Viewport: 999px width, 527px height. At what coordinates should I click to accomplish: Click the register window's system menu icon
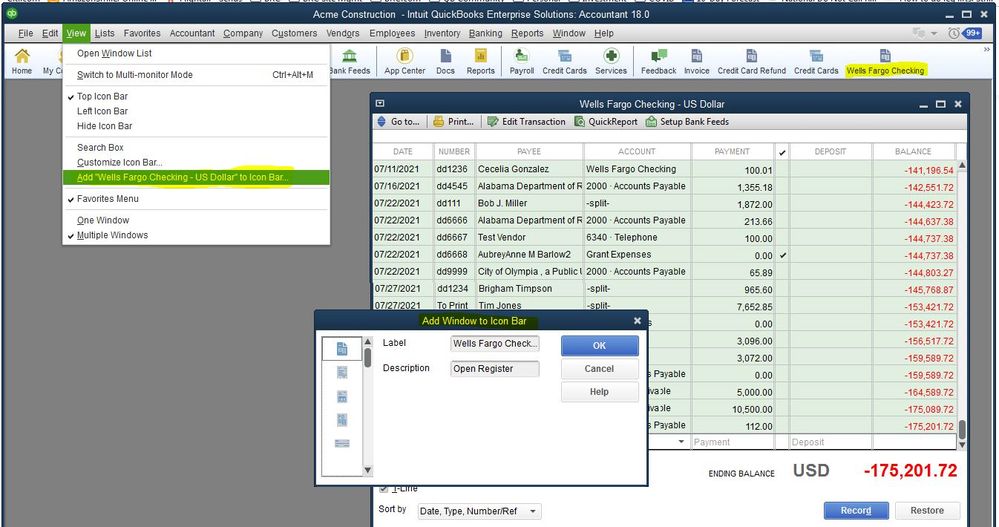pyautogui.click(x=380, y=103)
